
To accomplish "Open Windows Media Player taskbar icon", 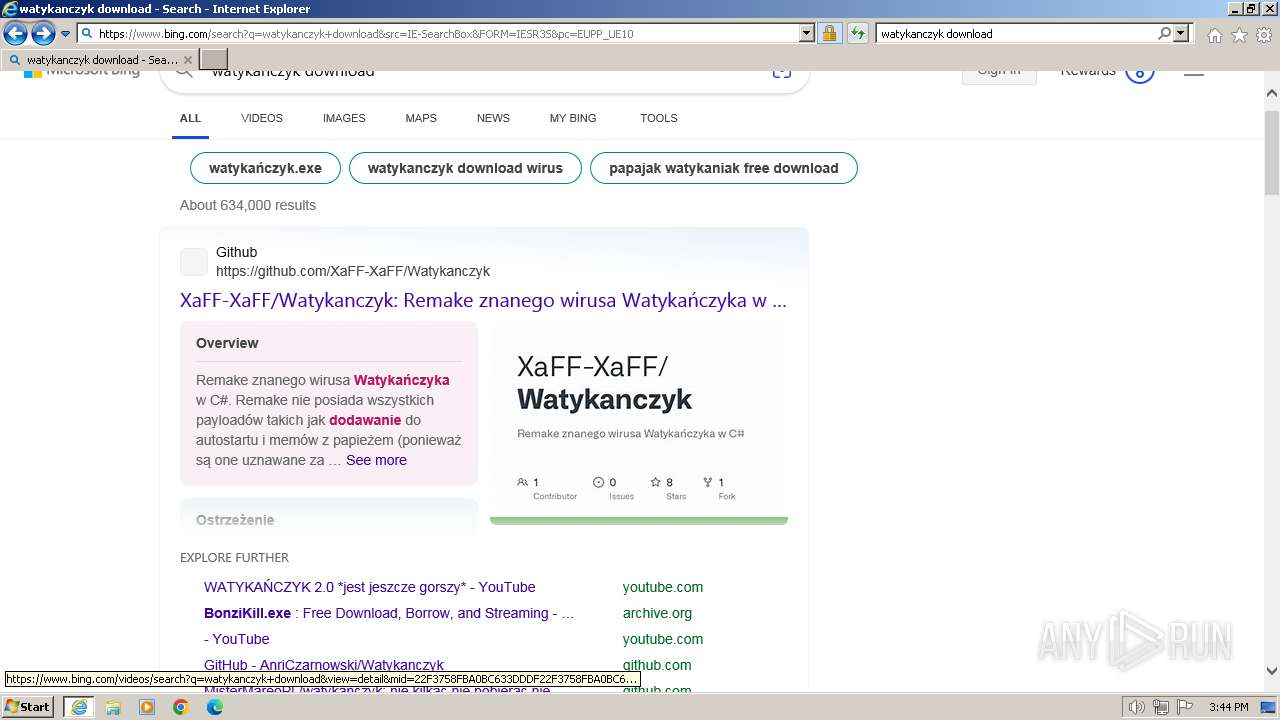I will pos(147,707).
